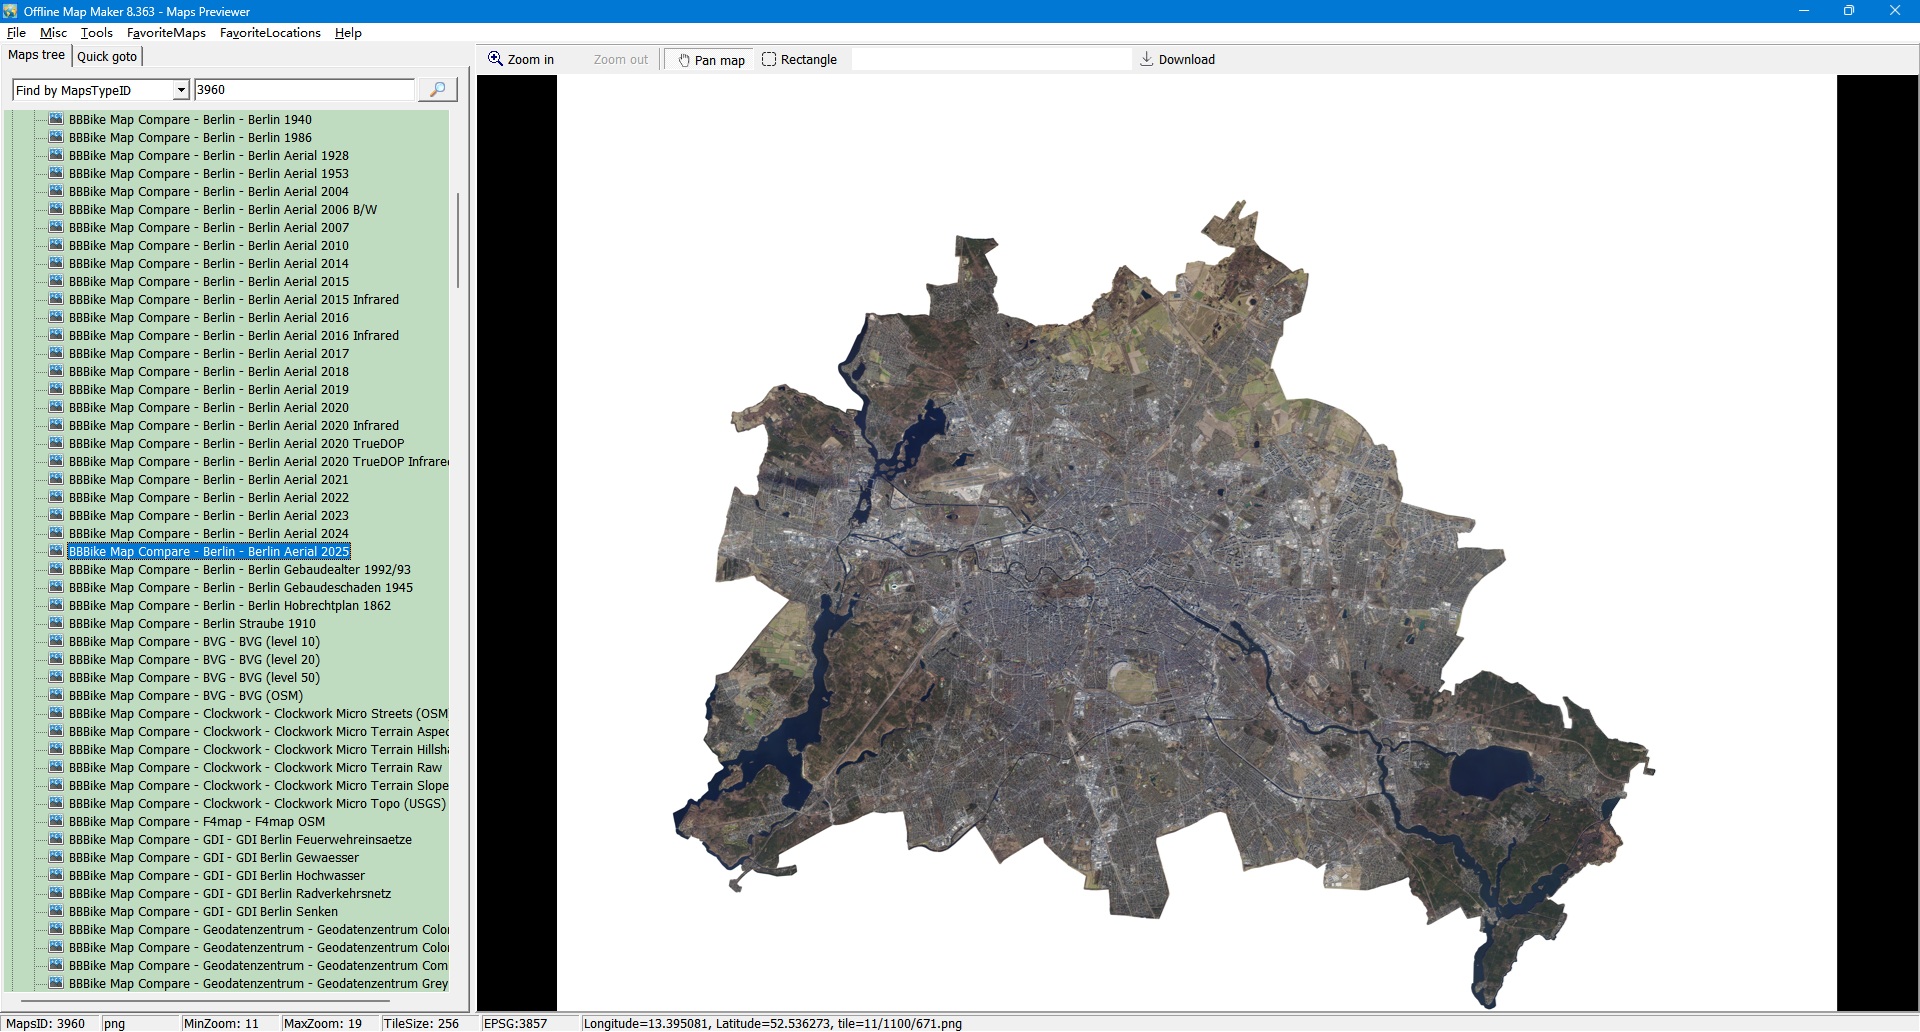Open the FavoriteLocations menu

click(x=270, y=33)
